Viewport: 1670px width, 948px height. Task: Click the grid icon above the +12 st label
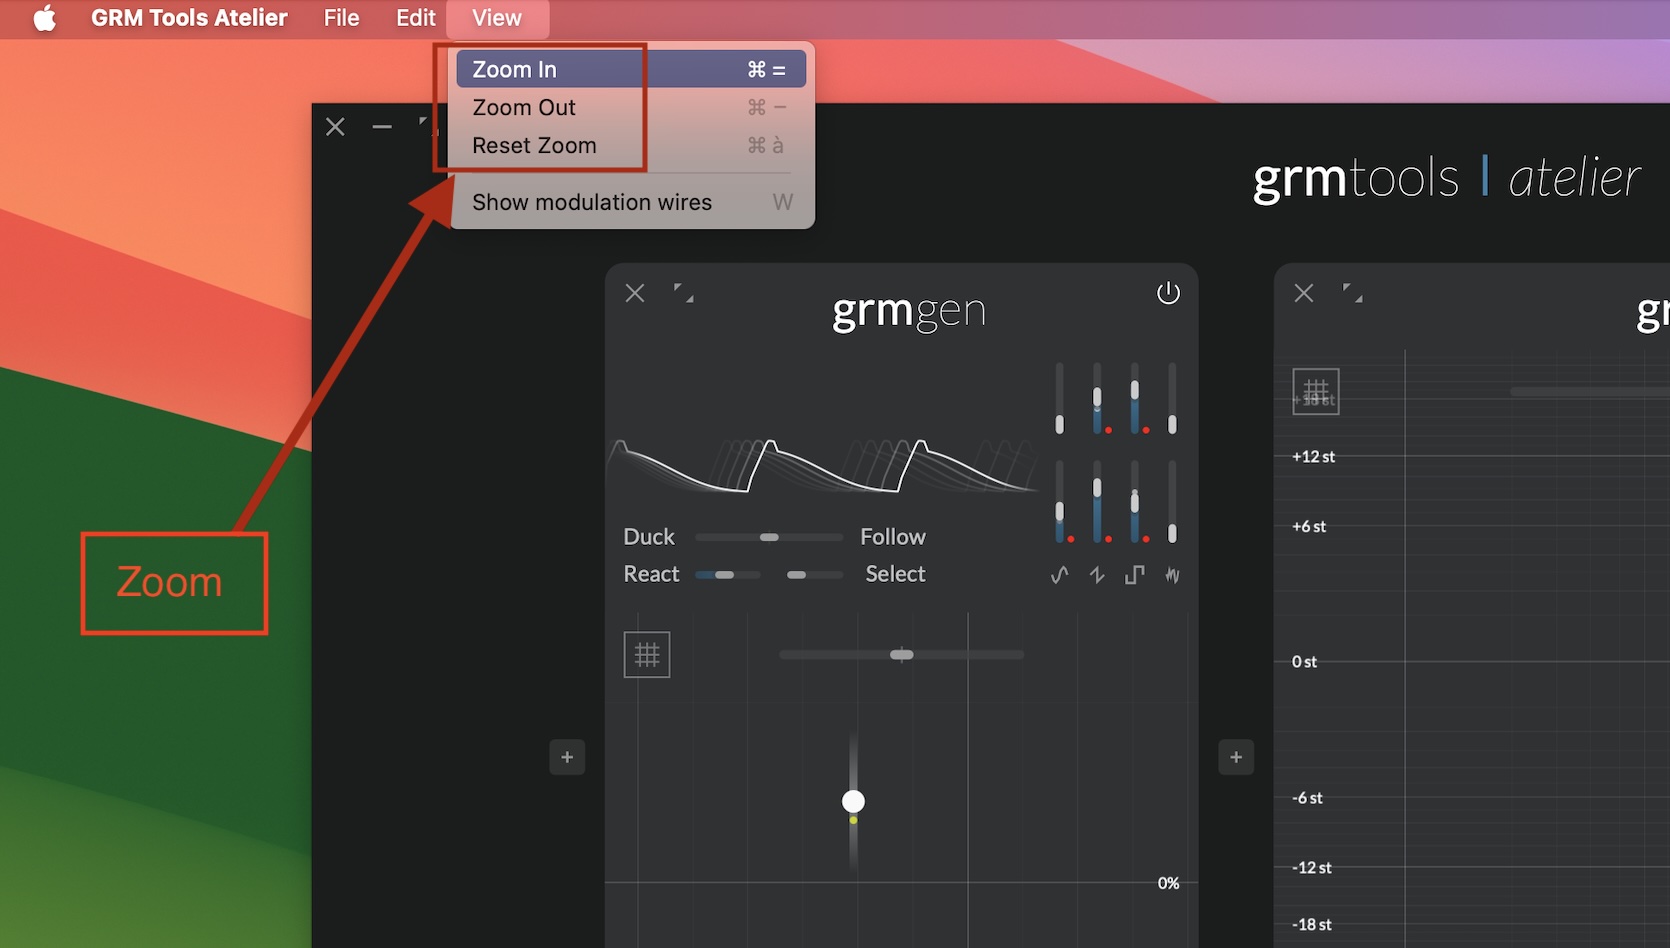click(1316, 391)
